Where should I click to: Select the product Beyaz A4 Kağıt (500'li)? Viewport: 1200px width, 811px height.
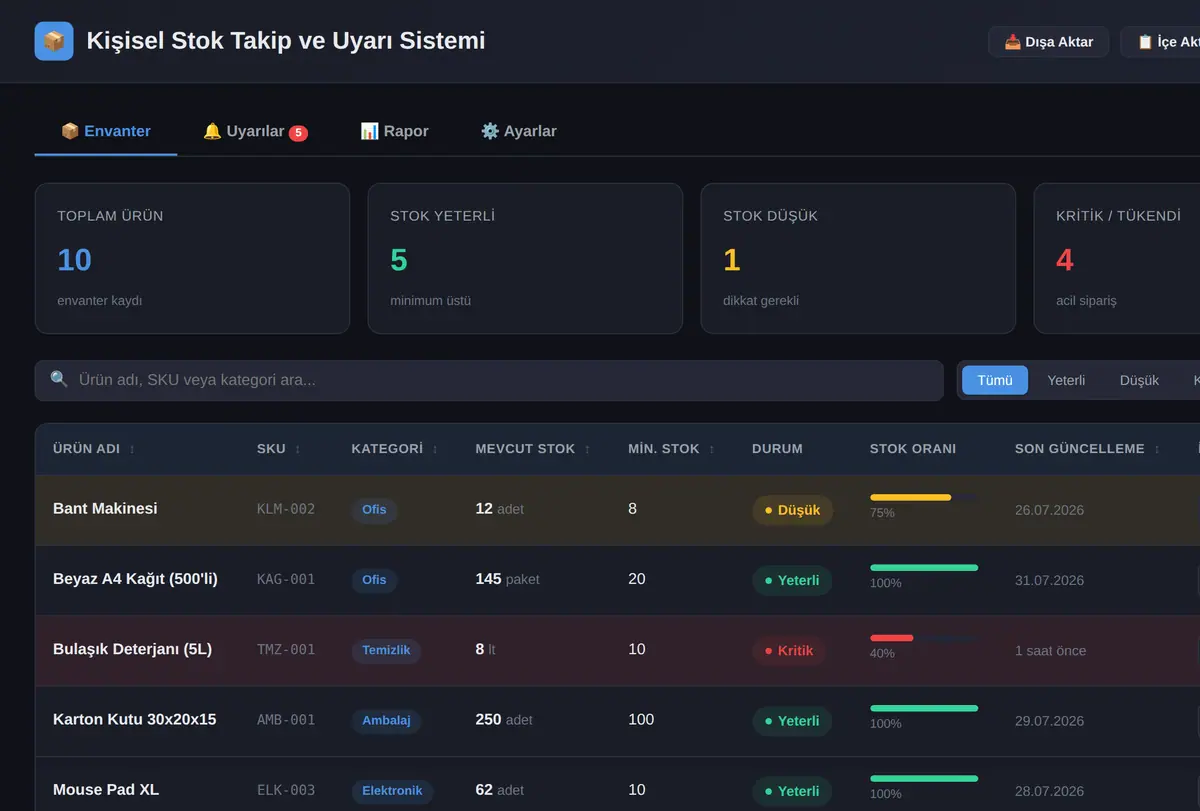(135, 579)
